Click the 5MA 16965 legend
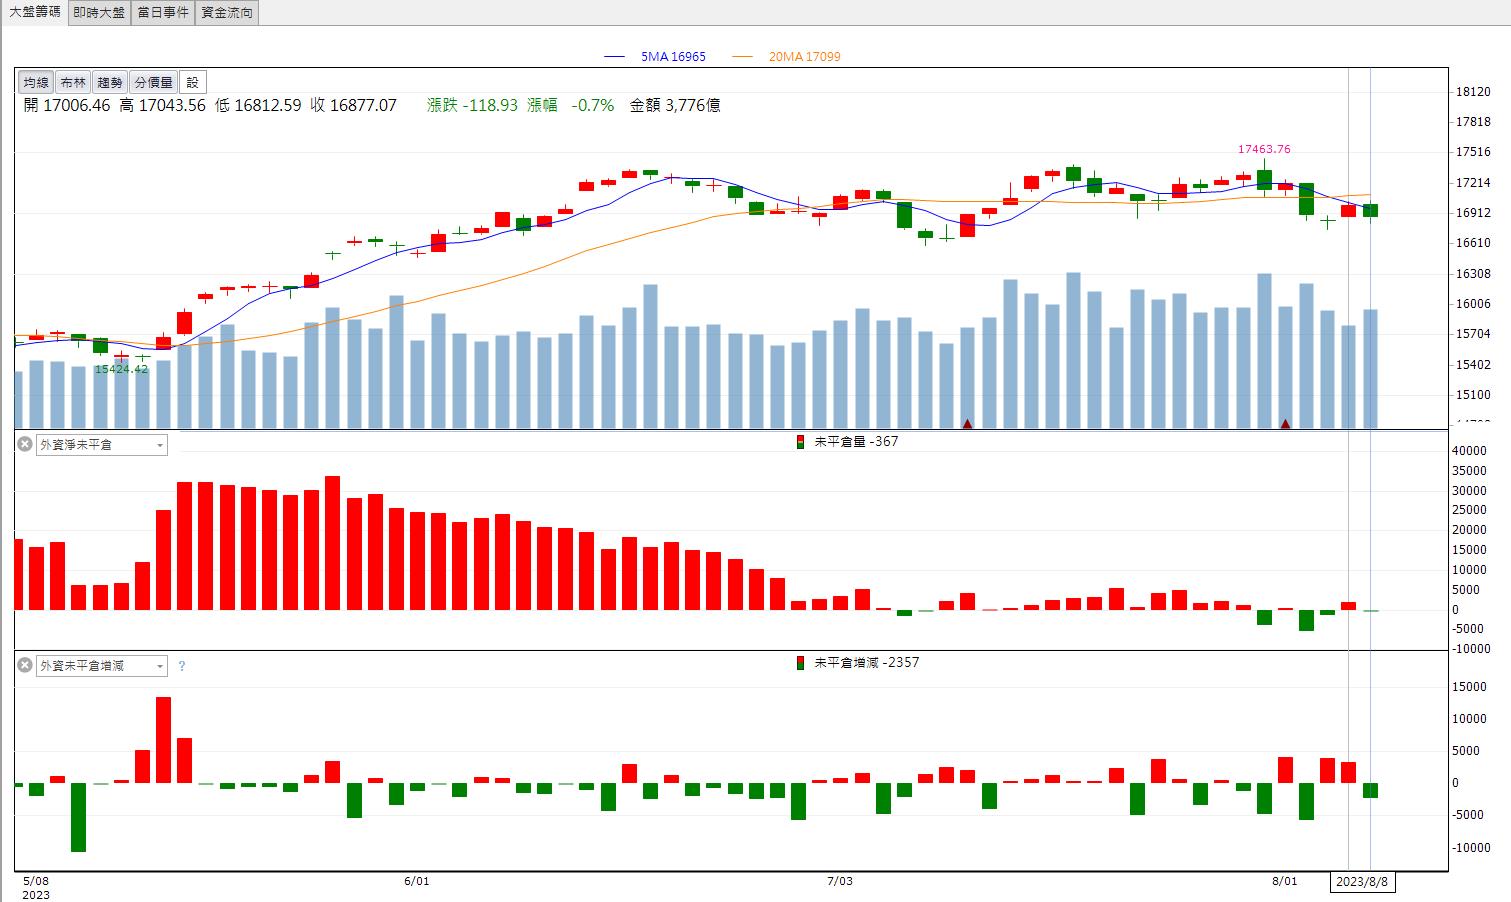The width and height of the screenshot is (1511, 902). pos(655,57)
